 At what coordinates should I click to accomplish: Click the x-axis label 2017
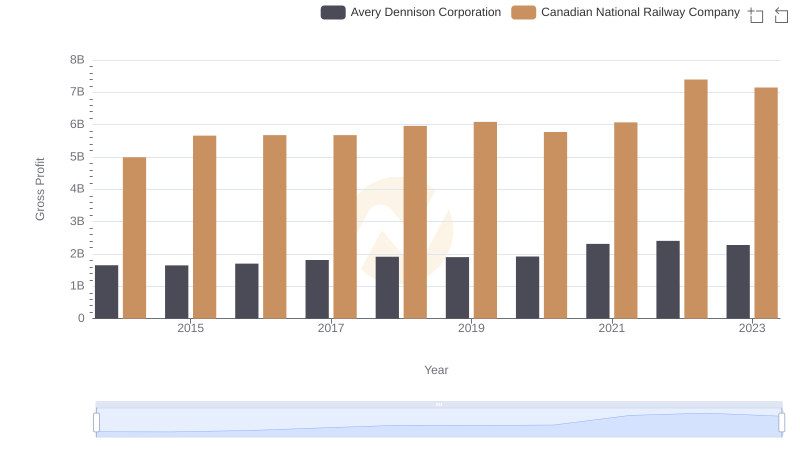coord(331,328)
